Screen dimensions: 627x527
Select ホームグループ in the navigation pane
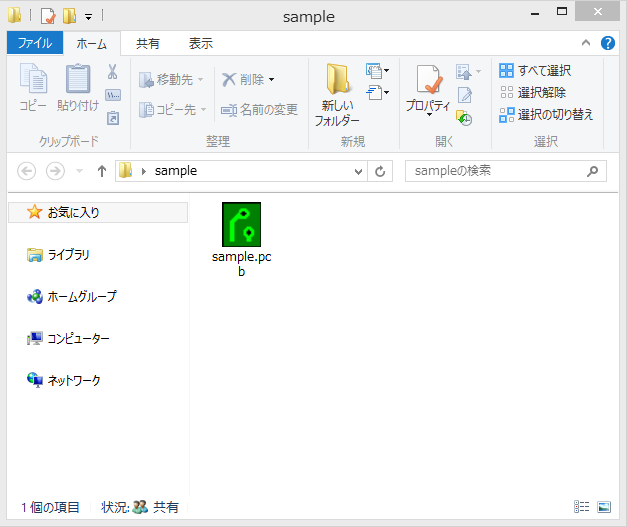point(72,296)
